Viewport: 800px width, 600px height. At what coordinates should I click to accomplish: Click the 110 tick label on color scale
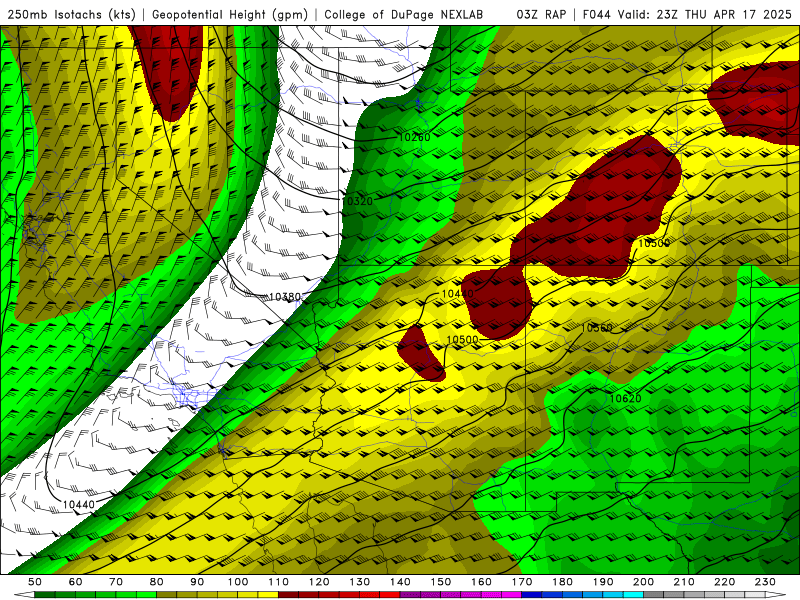pyautogui.click(x=279, y=582)
